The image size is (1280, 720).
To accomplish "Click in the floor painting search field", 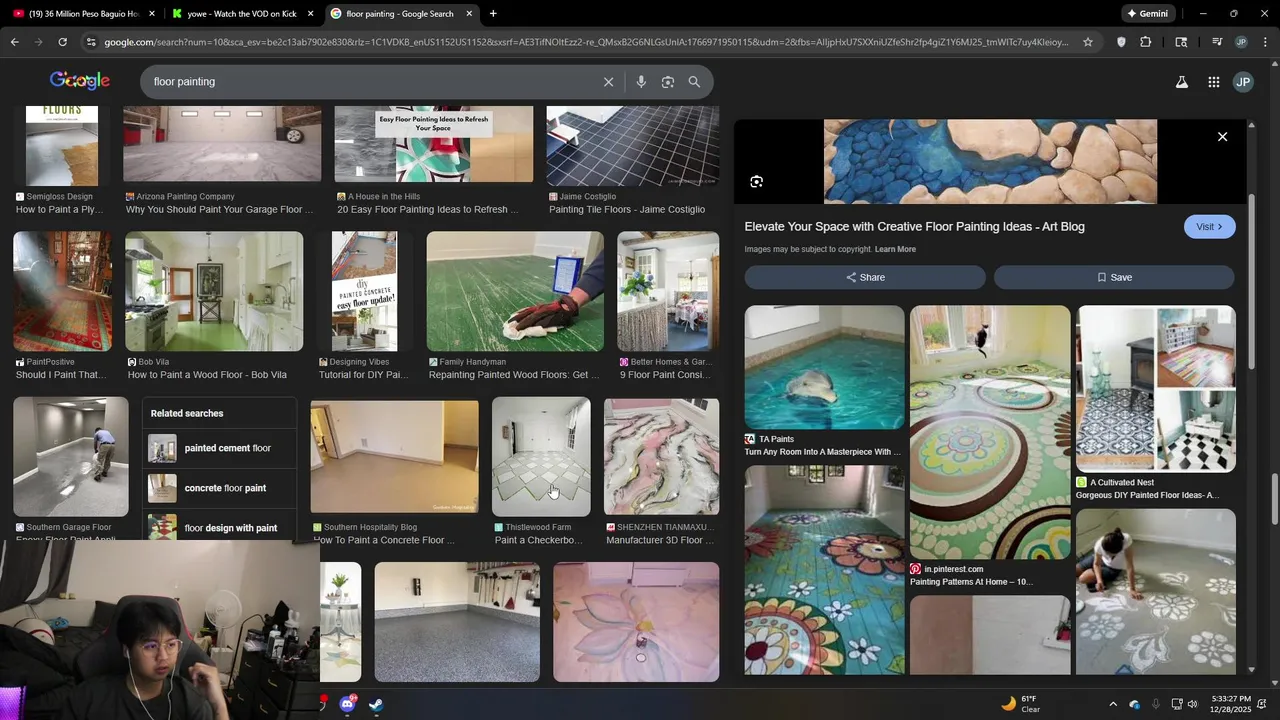I will pyautogui.click(x=370, y=82).
